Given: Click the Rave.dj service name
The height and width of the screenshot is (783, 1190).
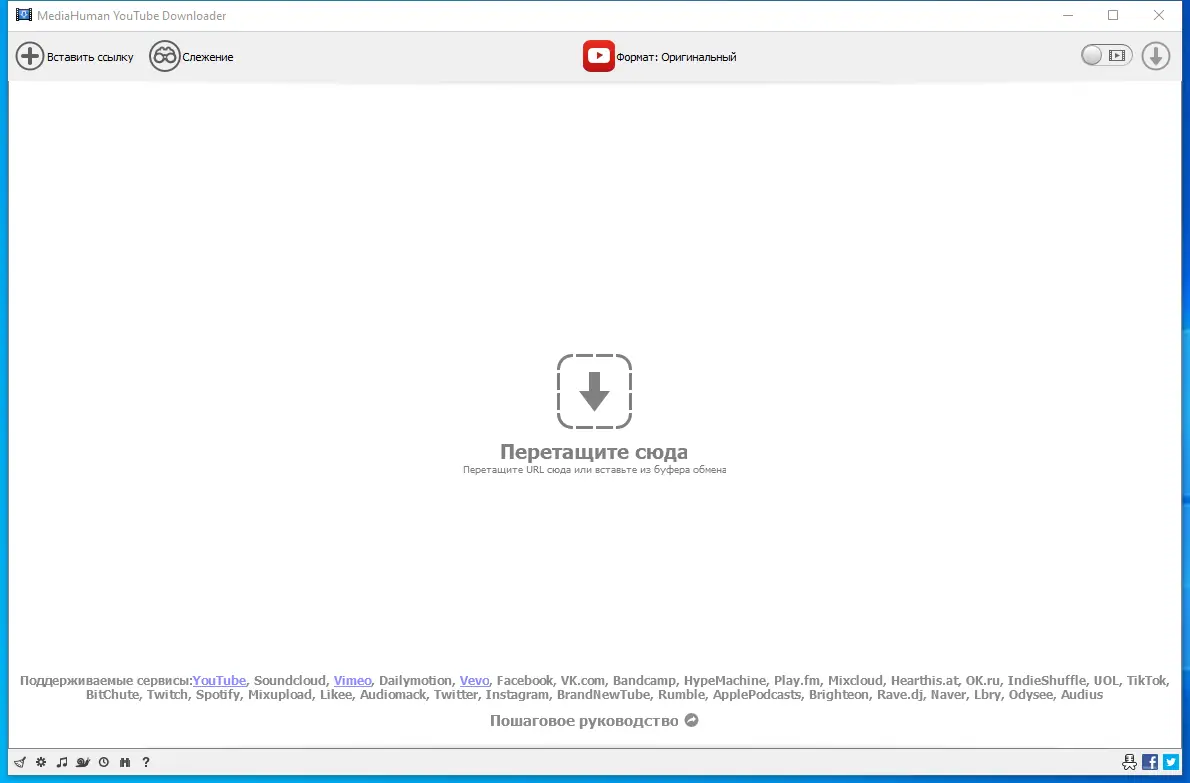Looking at the screenshot, I should pyautogui.click(x=900, y=695).
